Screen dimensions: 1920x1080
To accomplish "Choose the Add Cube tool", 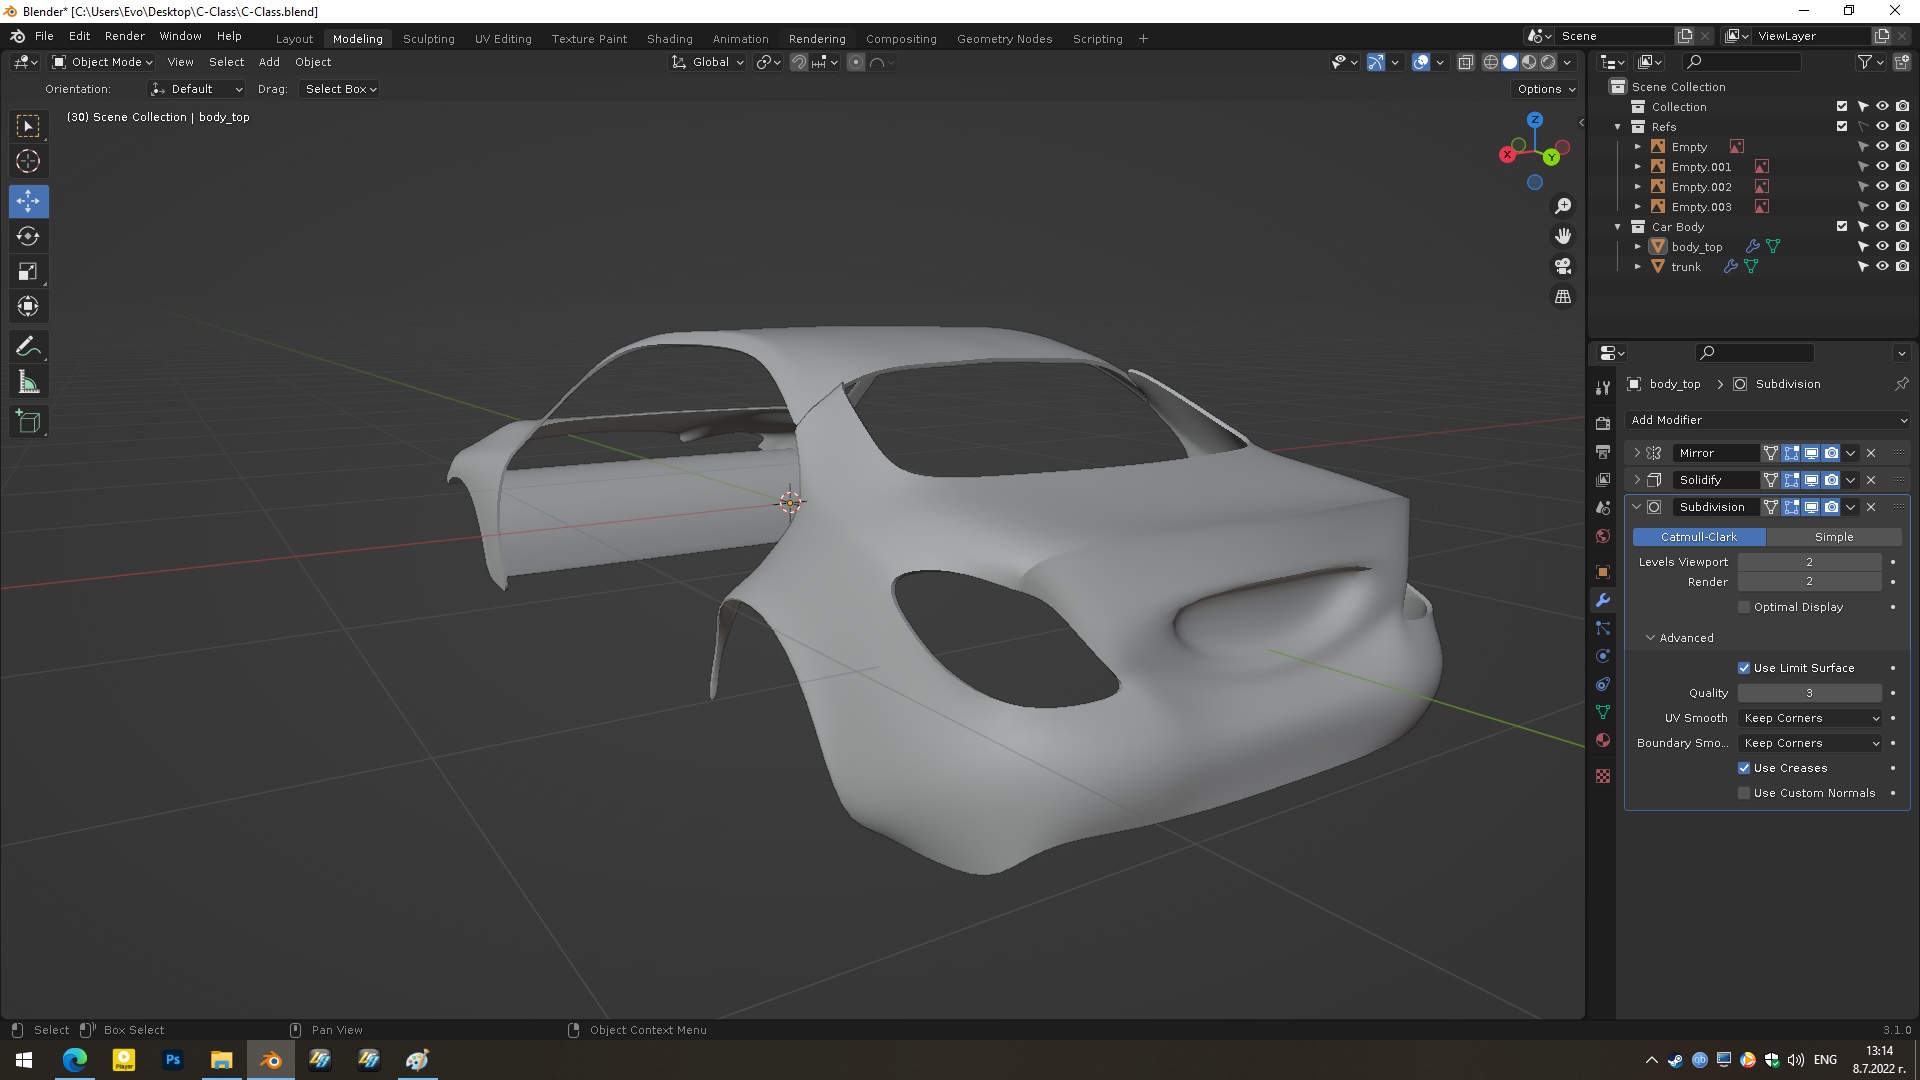I will (28, 422).
